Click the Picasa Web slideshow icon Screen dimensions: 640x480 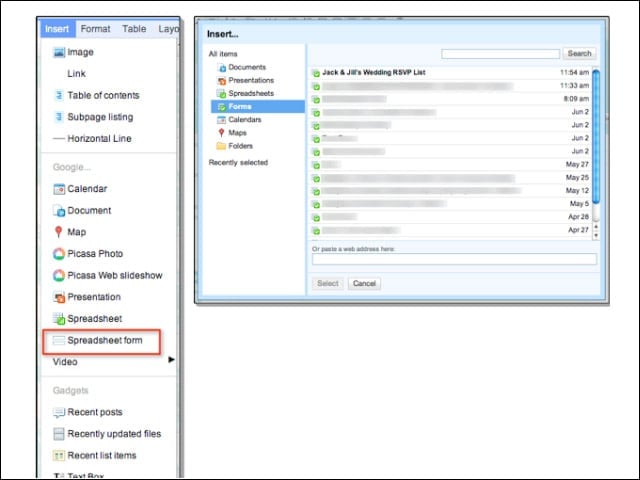(x=59, y=276)
